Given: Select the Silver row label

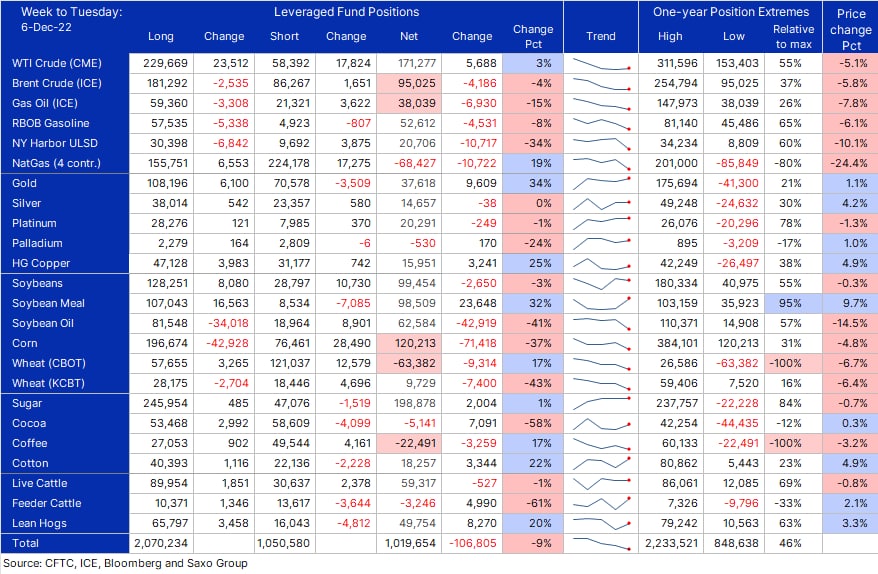Looking at the screenshot, I should pos(26,203).
